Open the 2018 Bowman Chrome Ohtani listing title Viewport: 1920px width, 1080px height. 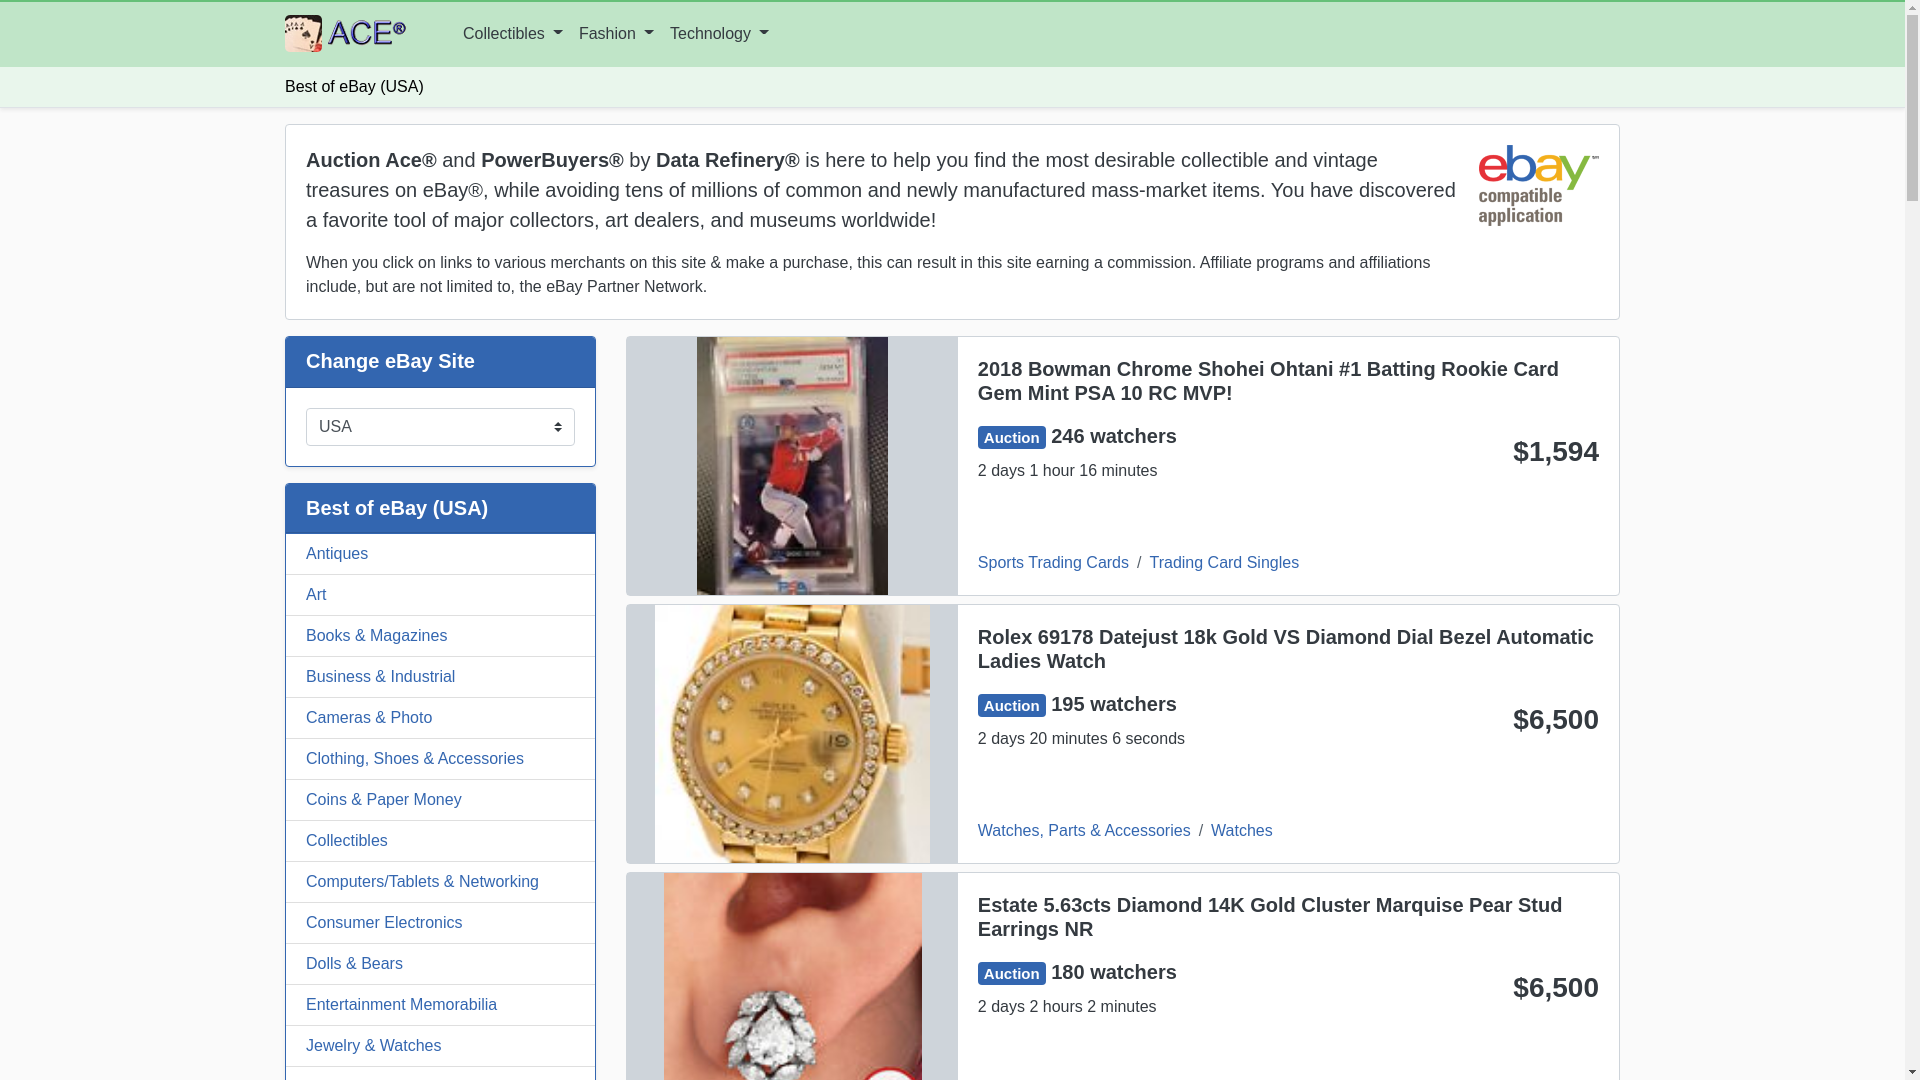(x=1268, y=381)
